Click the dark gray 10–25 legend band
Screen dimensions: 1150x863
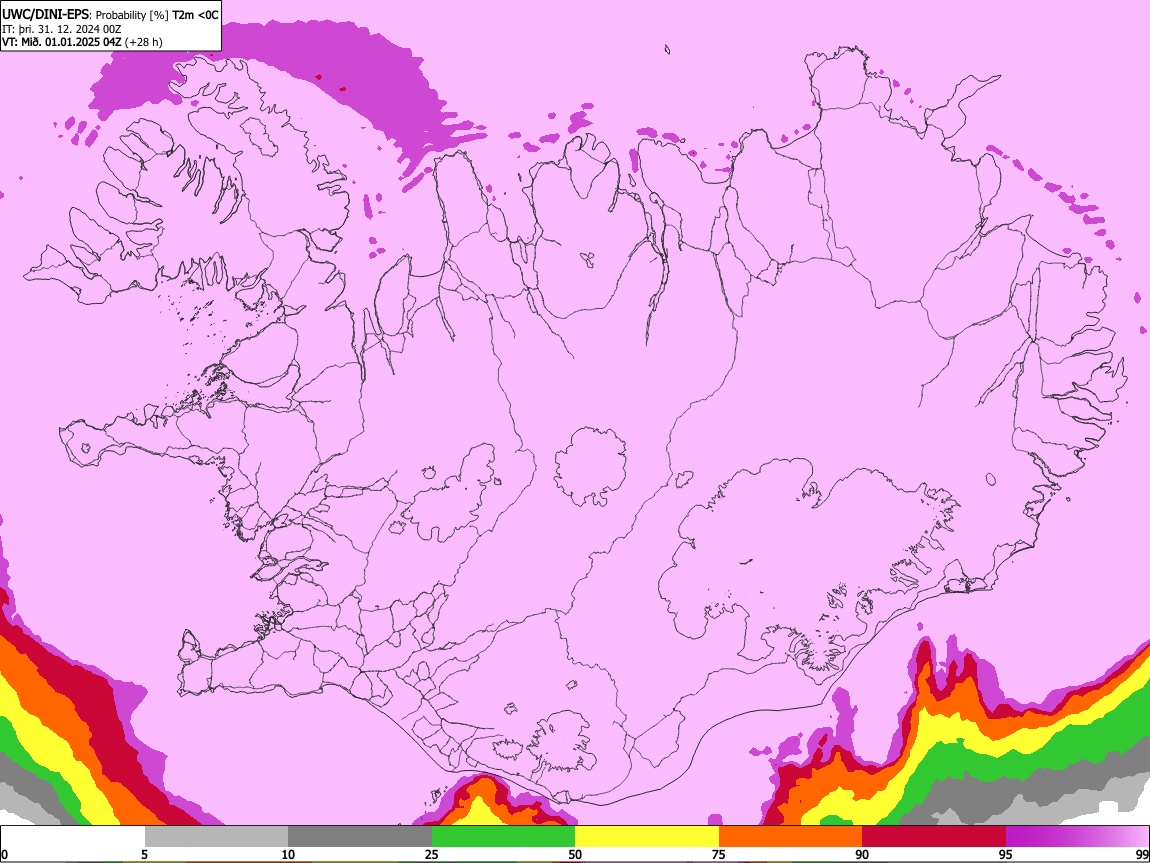360,837
